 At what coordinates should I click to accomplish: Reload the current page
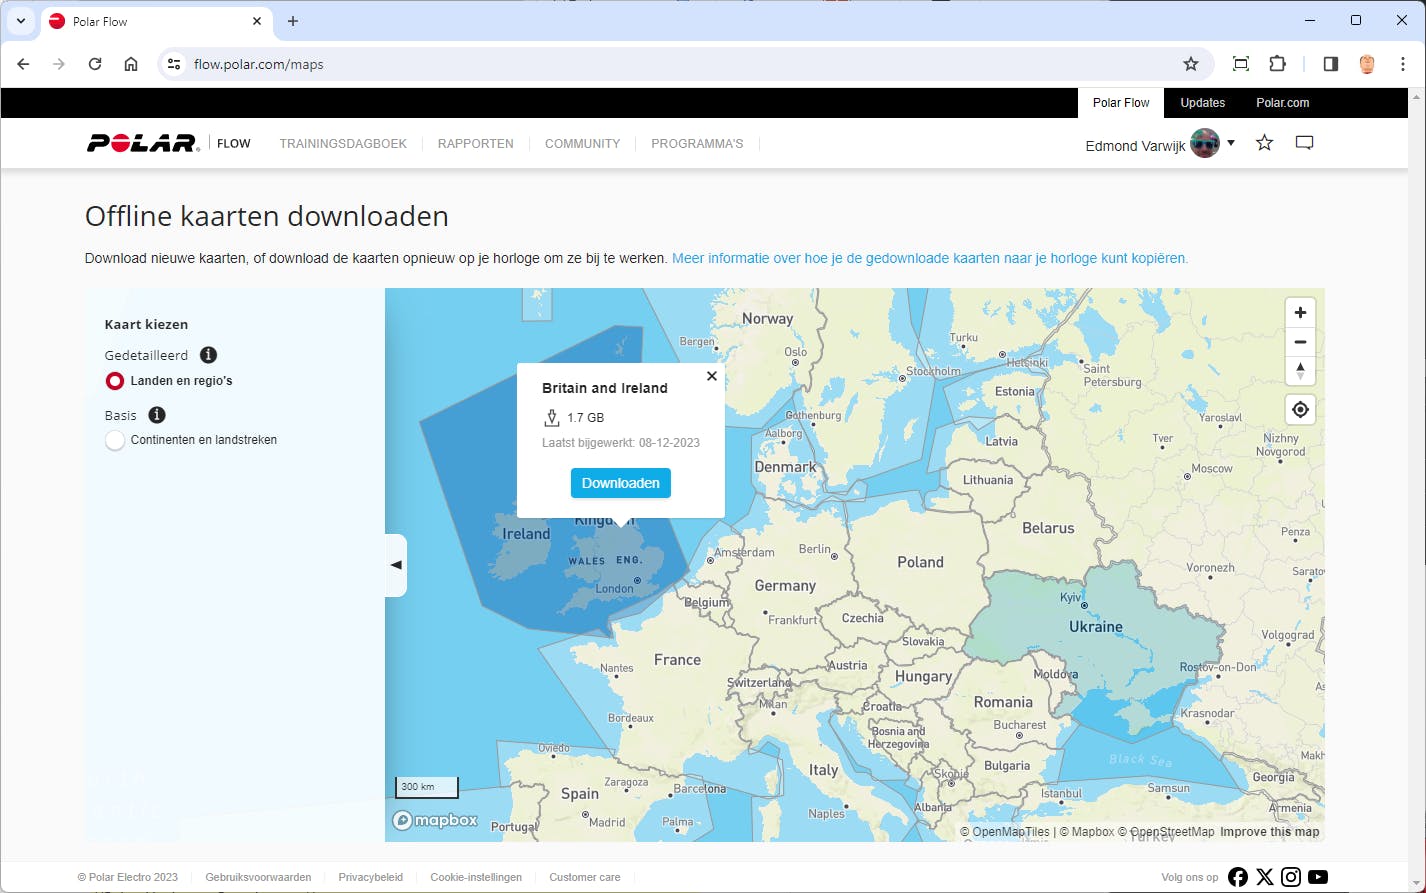coord(95,64)
